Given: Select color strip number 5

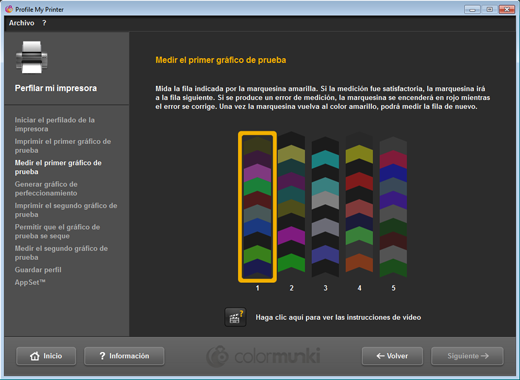Looking at the screenshot, I should coord(393,207).
